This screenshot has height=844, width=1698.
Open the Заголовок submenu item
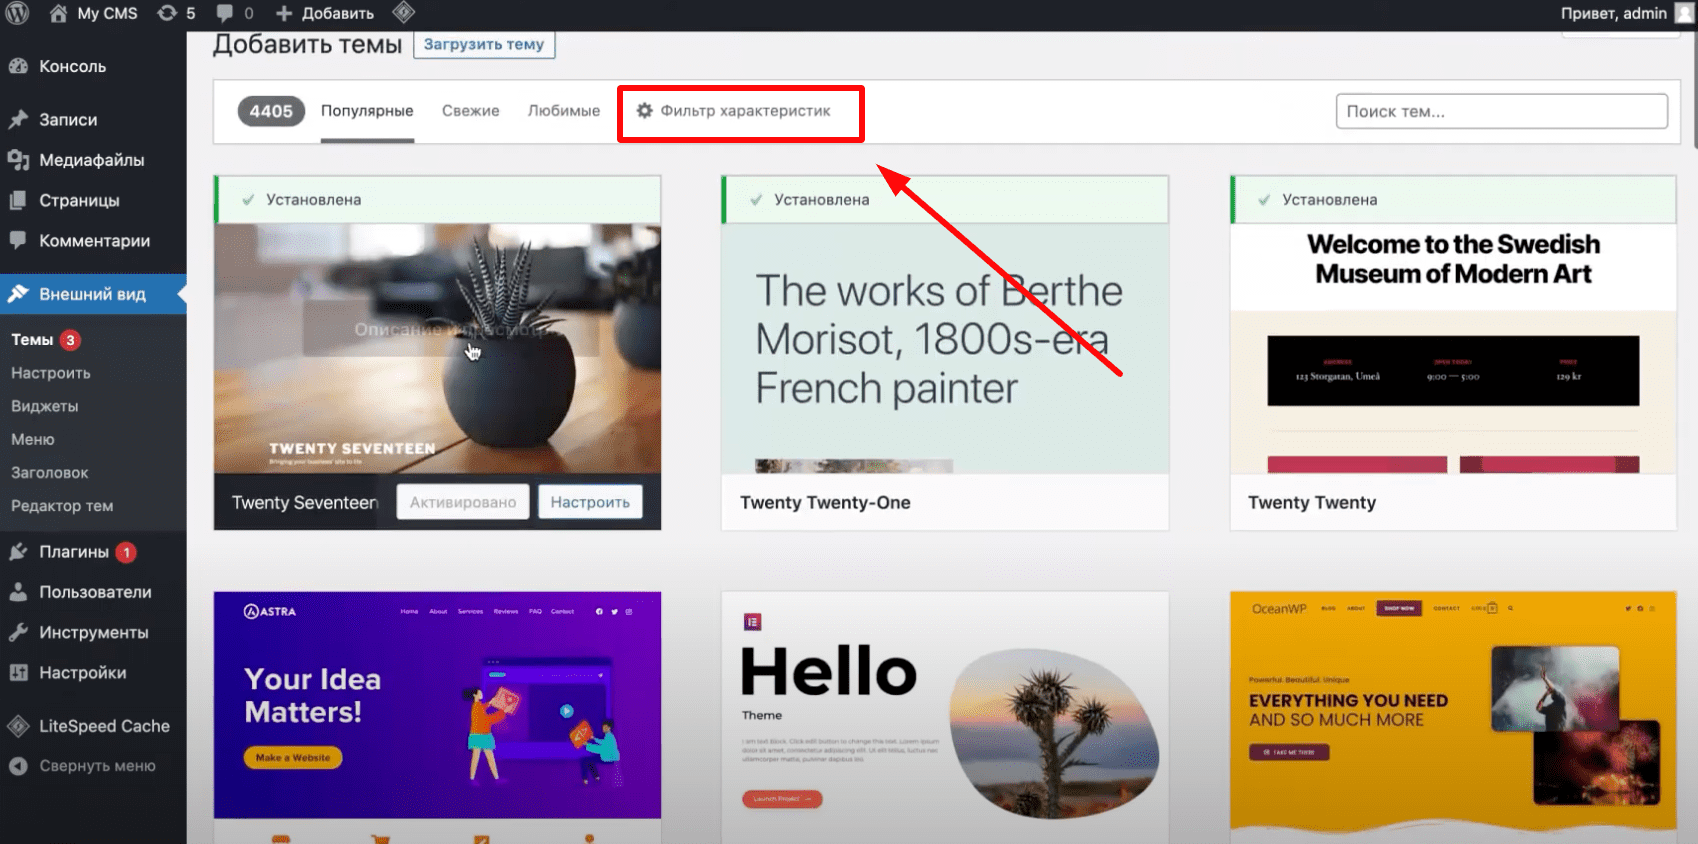pos(50,472)
